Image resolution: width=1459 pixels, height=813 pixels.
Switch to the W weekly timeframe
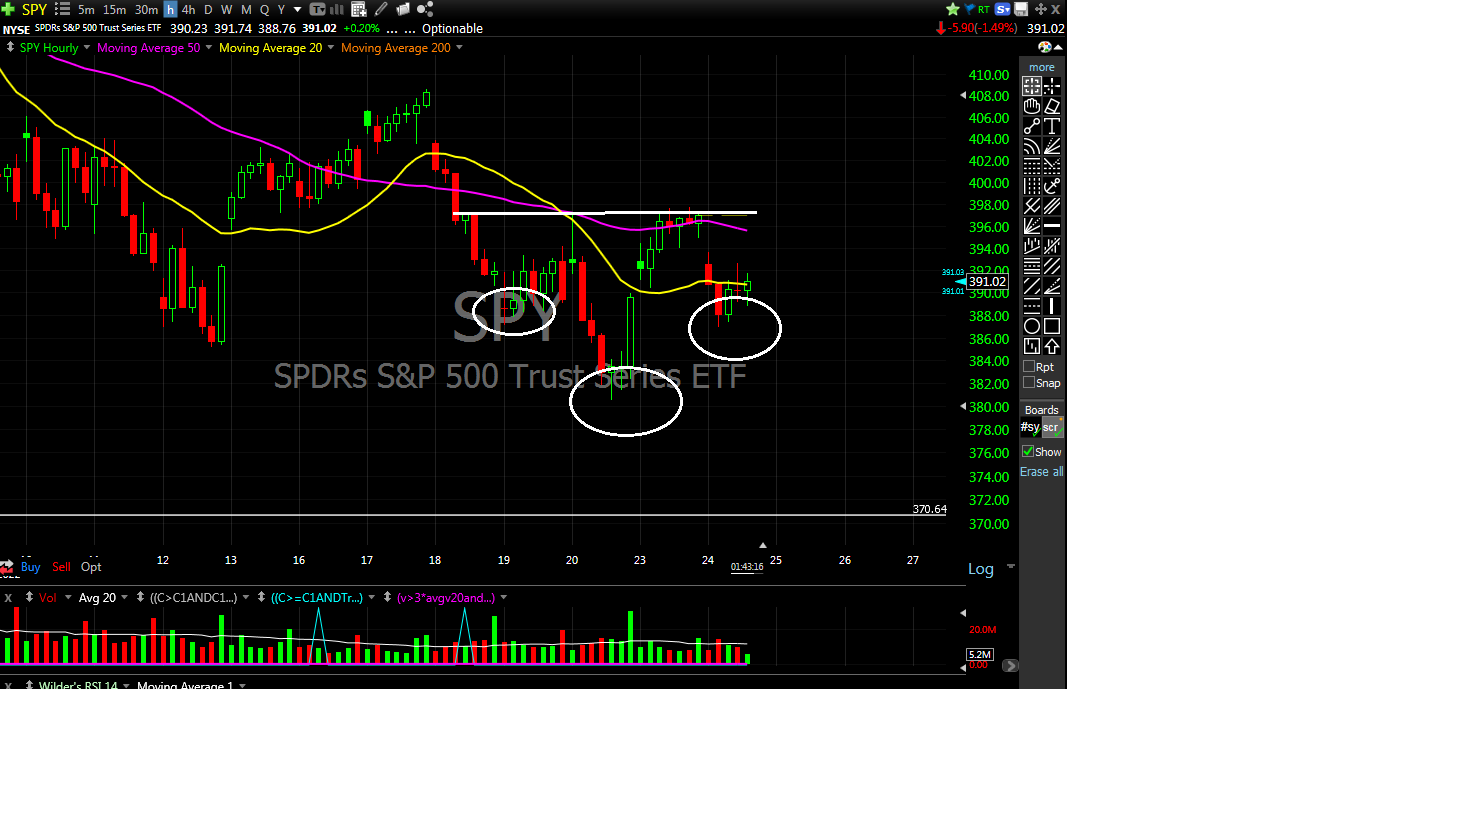pyautogui.click(x=226, y=10)
